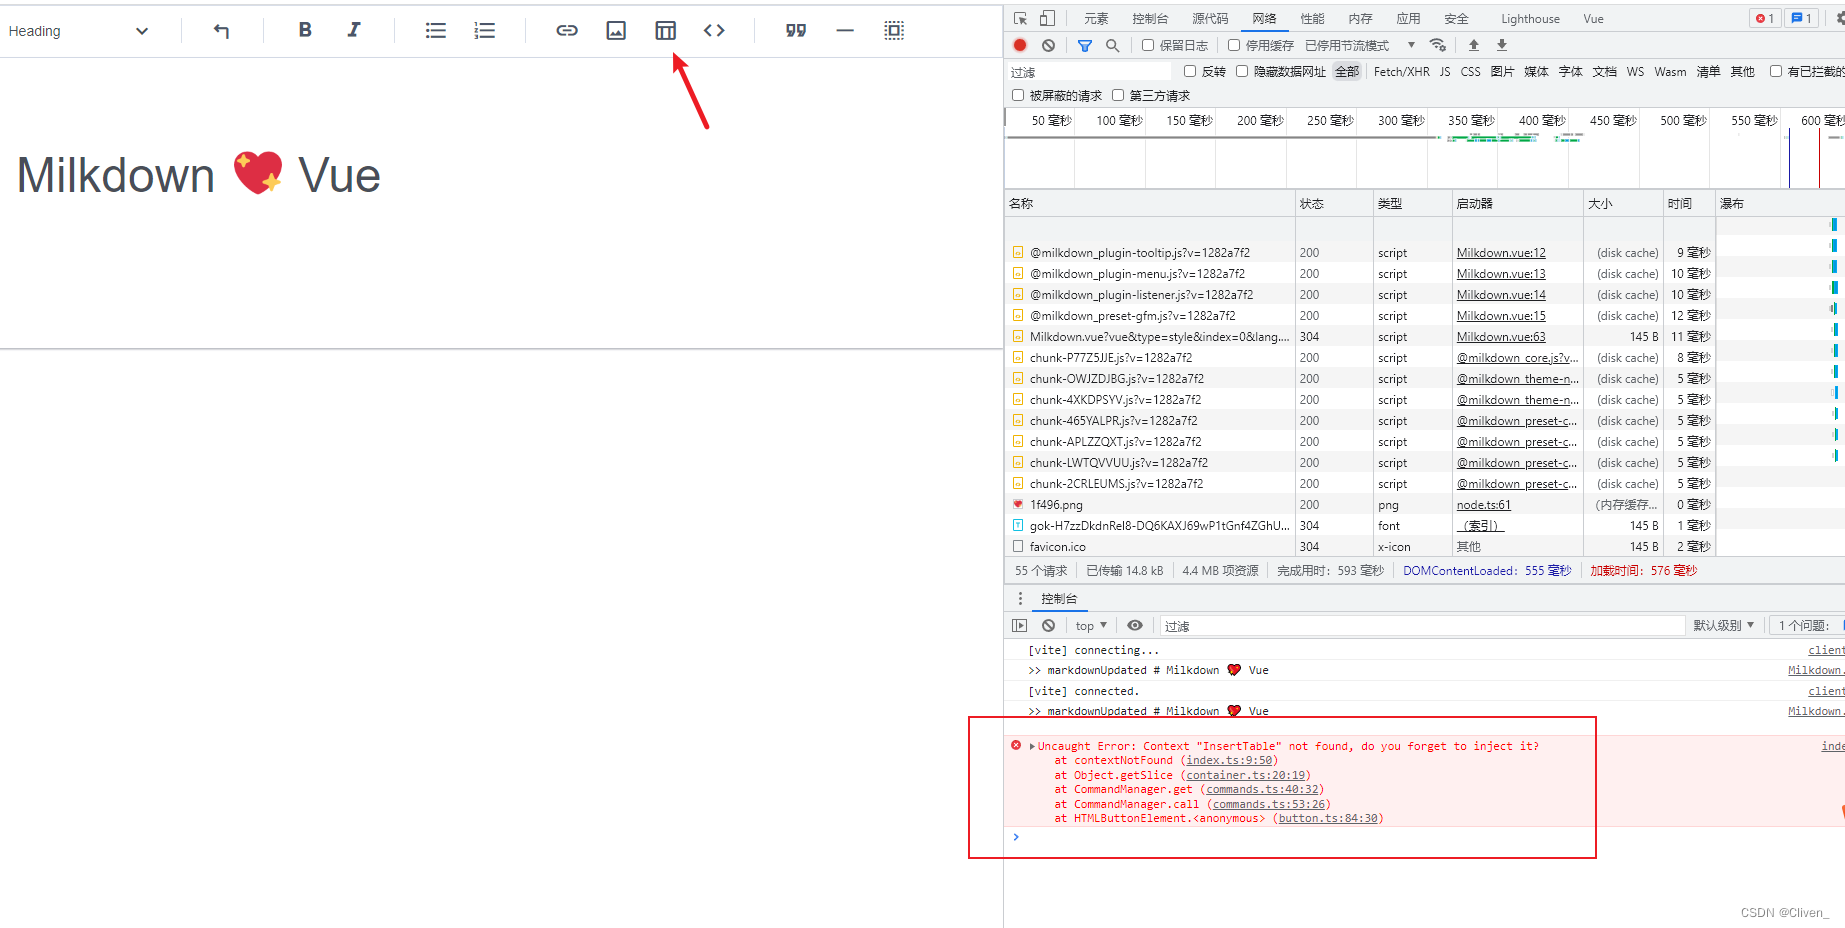
Task: Toggle device toolbar in DevTools
Action: [x=1047, y=18]
